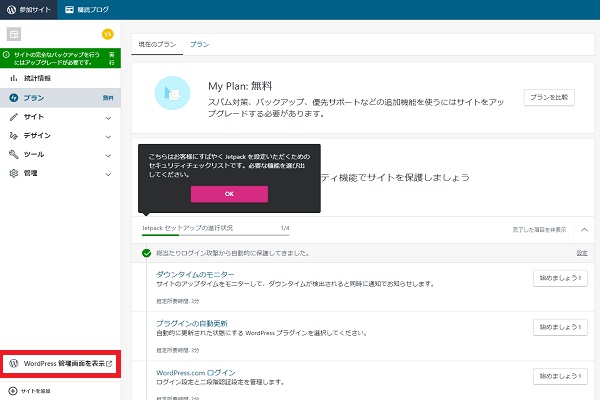
Task: Click the plus circle icon beside サイトを追加
Action: (x=13, y=391)
